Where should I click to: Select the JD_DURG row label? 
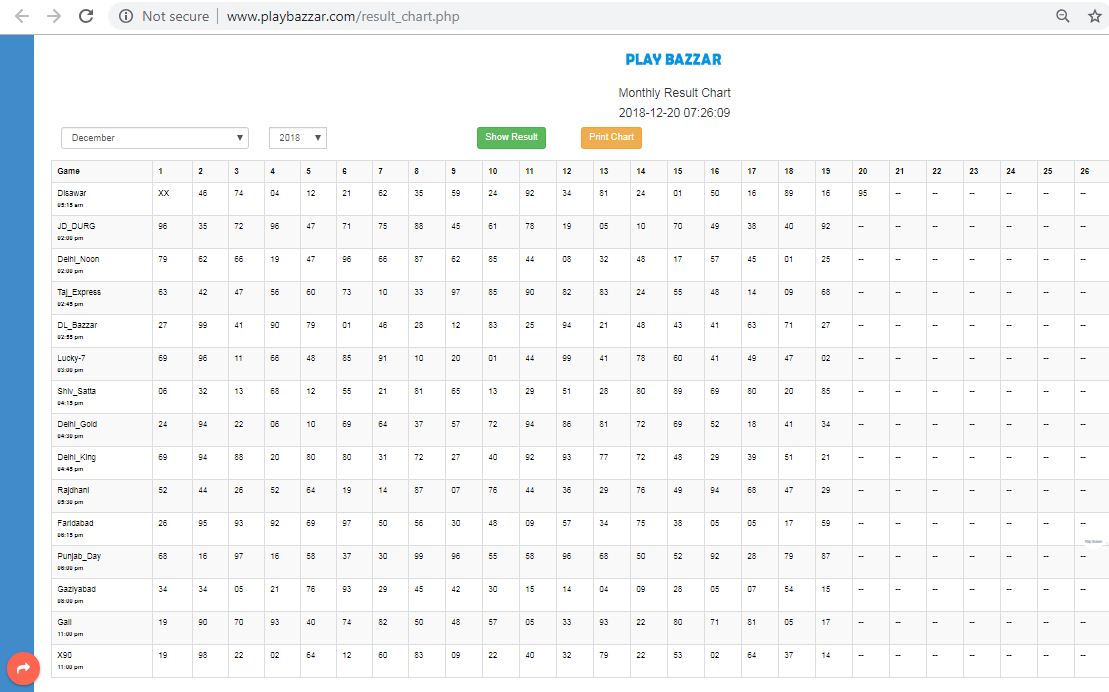(76, 226)
